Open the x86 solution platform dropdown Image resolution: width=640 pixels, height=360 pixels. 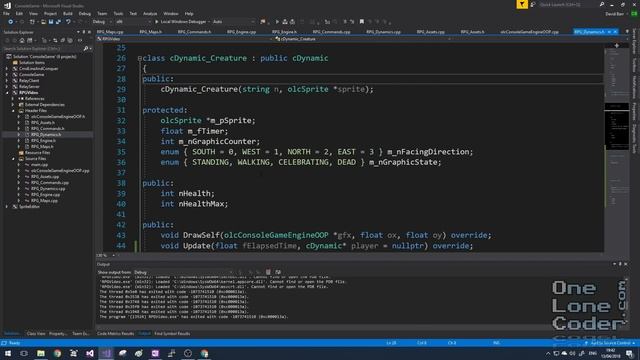tap(133, 22)
